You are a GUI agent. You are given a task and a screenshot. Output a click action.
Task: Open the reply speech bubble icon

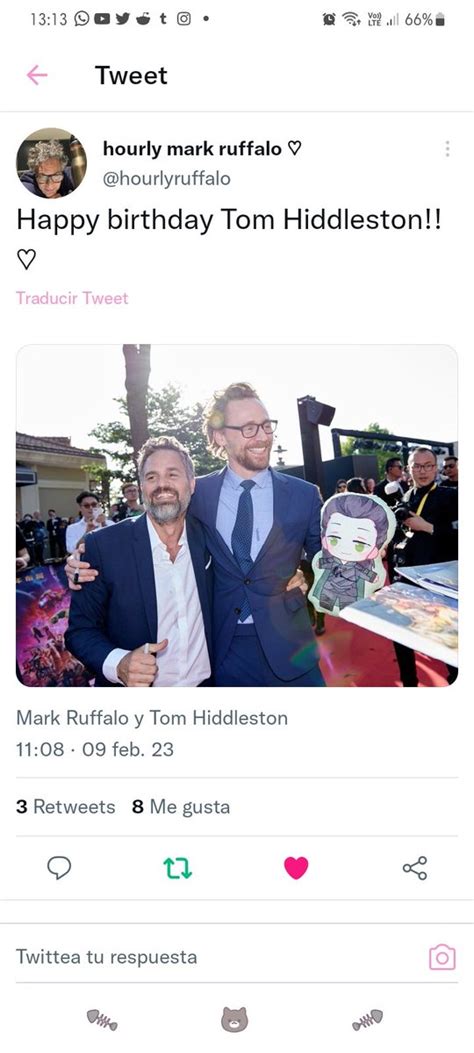click(59, 868)
